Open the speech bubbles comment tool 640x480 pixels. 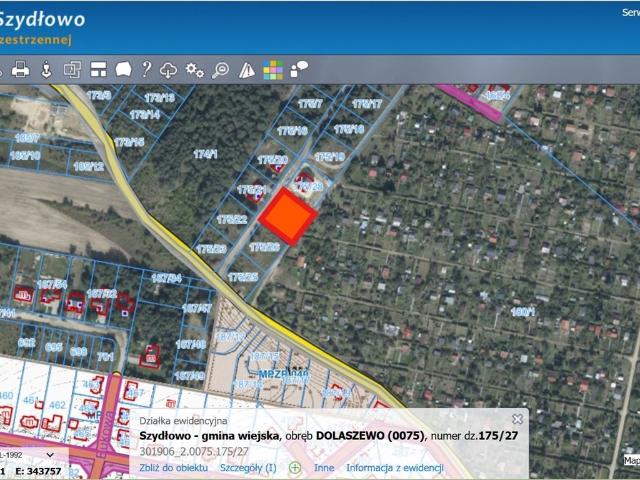(x=299, y=70)
